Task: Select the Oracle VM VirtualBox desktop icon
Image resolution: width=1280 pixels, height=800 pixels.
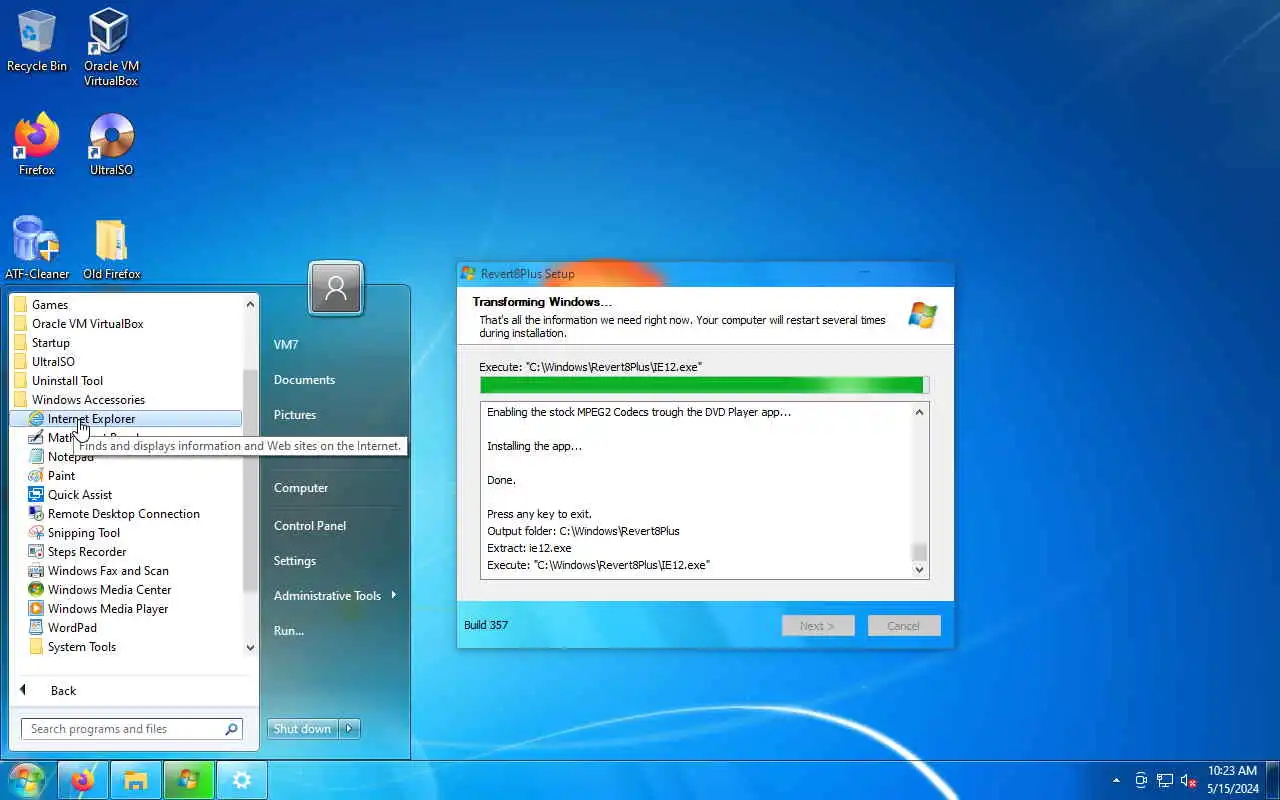Action: click(x=110, y=47)
